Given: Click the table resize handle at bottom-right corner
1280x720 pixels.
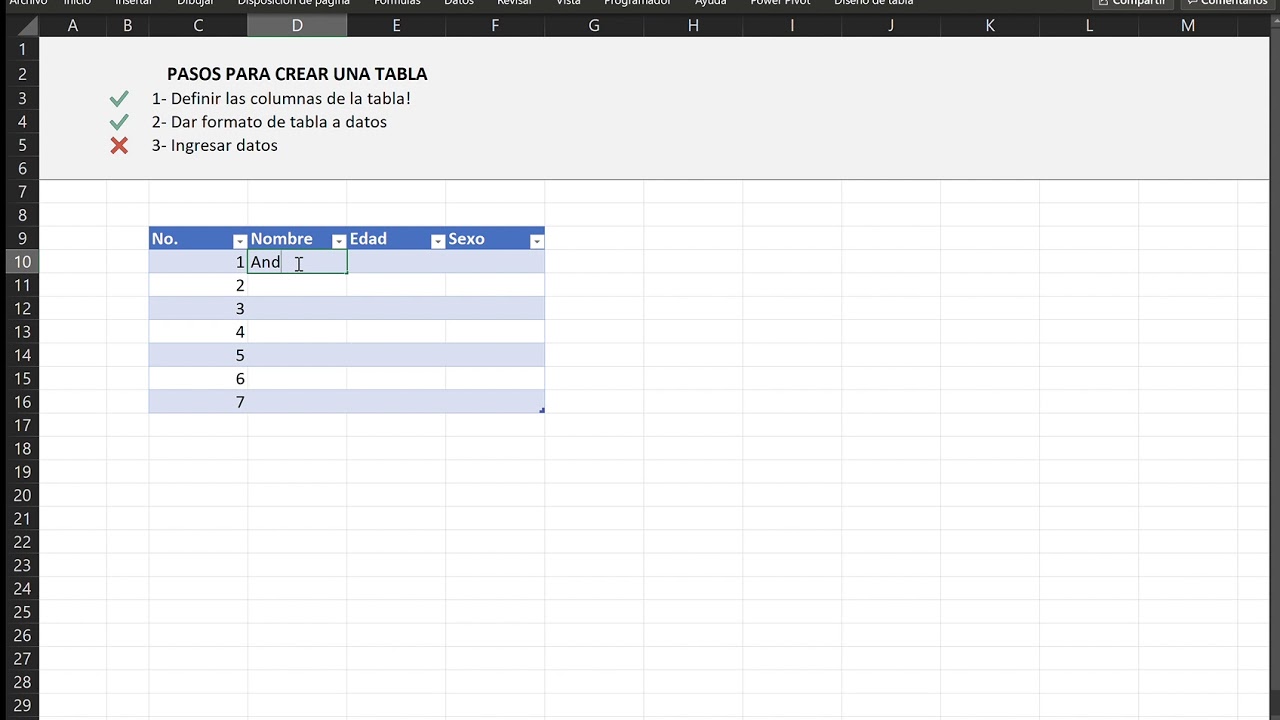Looking at the screenshot, I should click(x=542, y=410).
